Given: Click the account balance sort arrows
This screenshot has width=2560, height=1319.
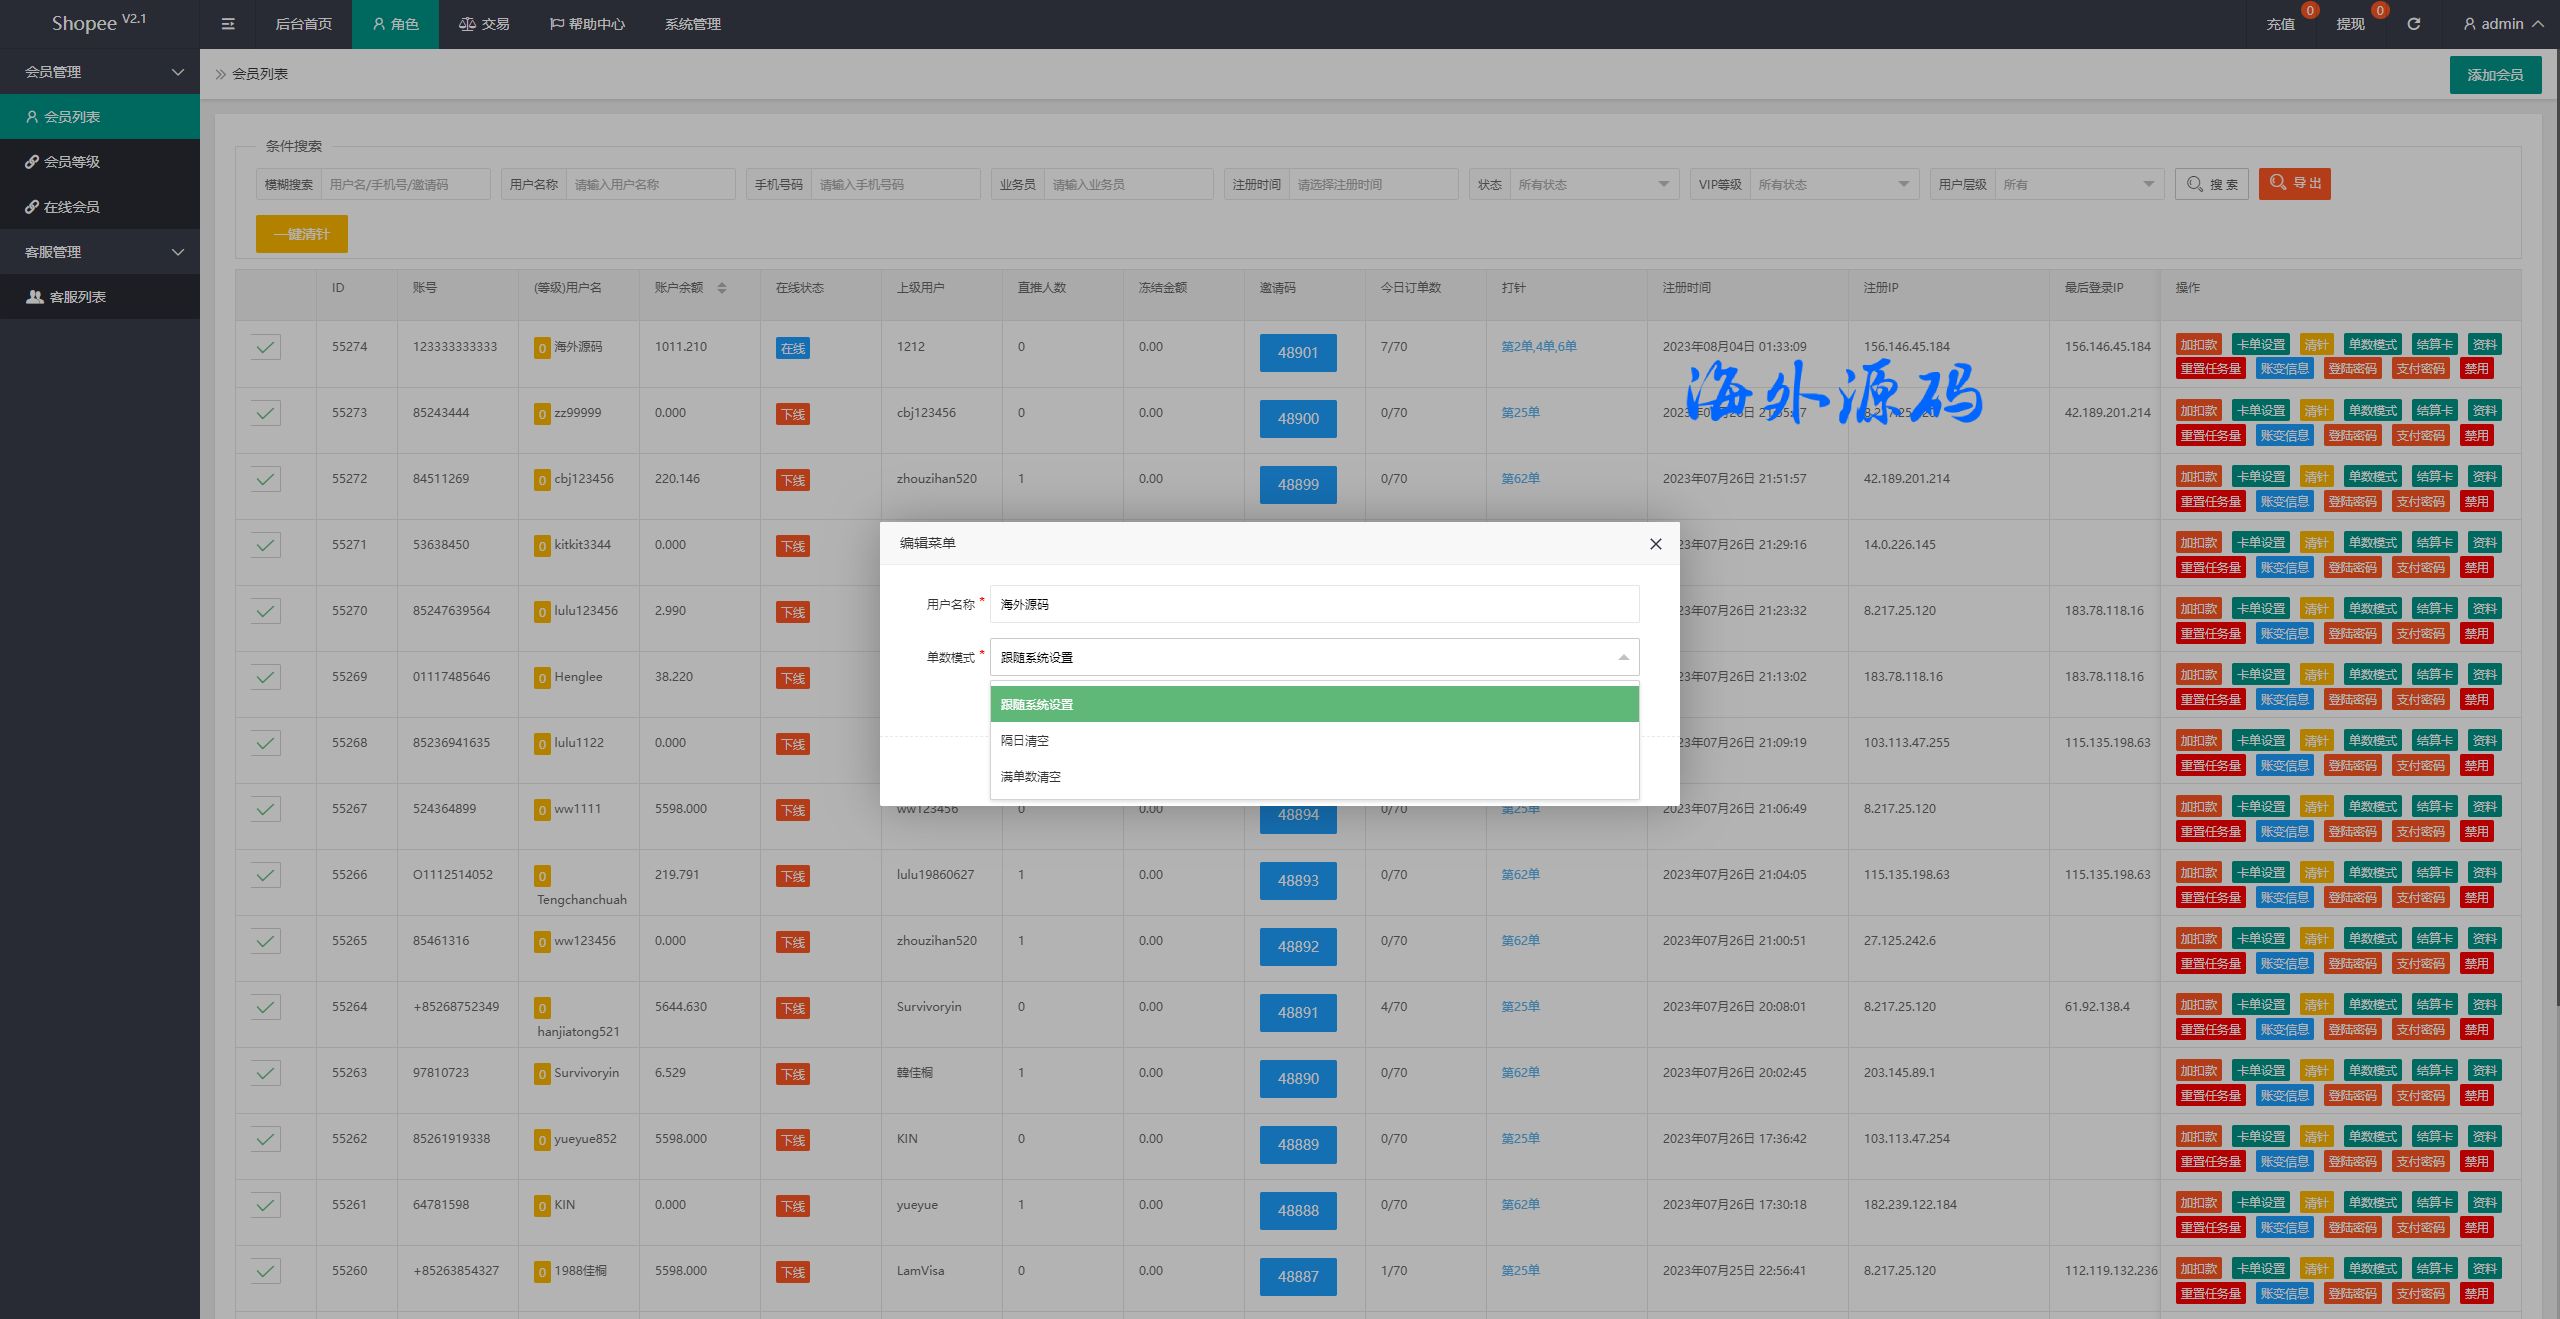Looking at the screenshot, I should [722, 288].
